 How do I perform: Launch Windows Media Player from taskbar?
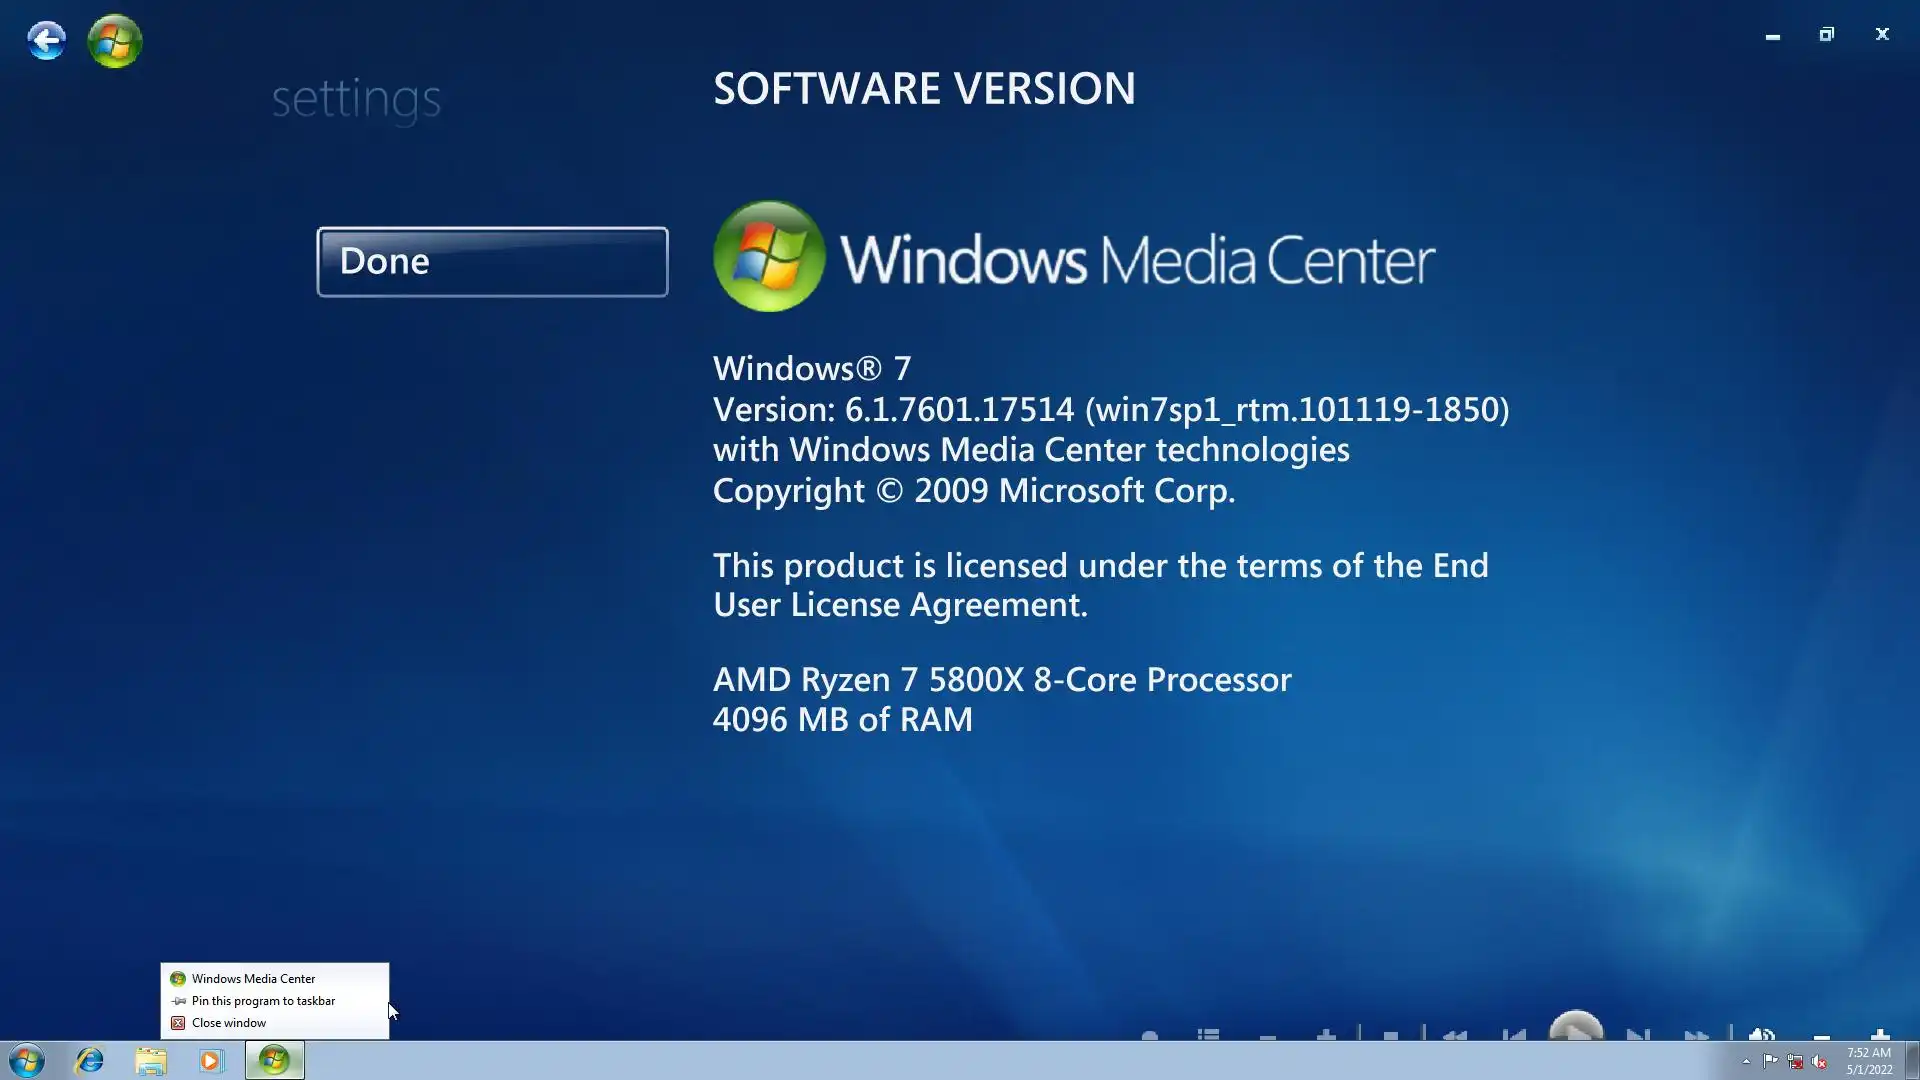[x=211, y=1060]
